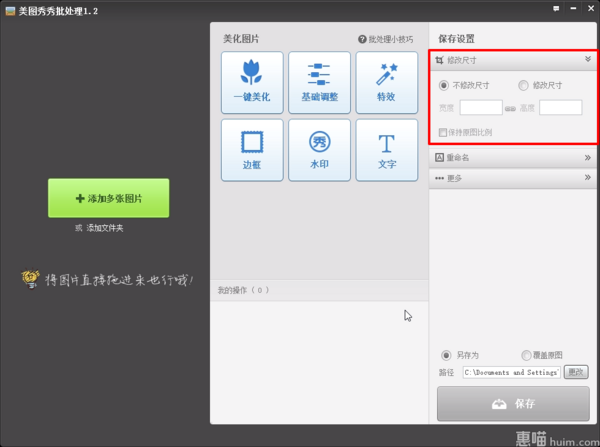Click the 添加文件夹 add folder link
Screen dimensions: 600x447
click(105, 228)
